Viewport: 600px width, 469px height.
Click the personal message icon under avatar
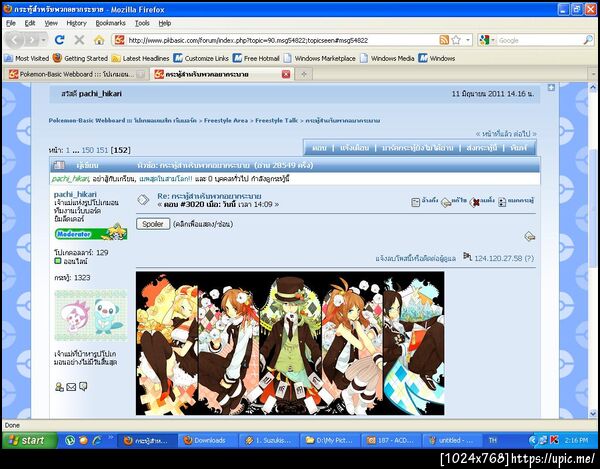click(x=83, y=387)
